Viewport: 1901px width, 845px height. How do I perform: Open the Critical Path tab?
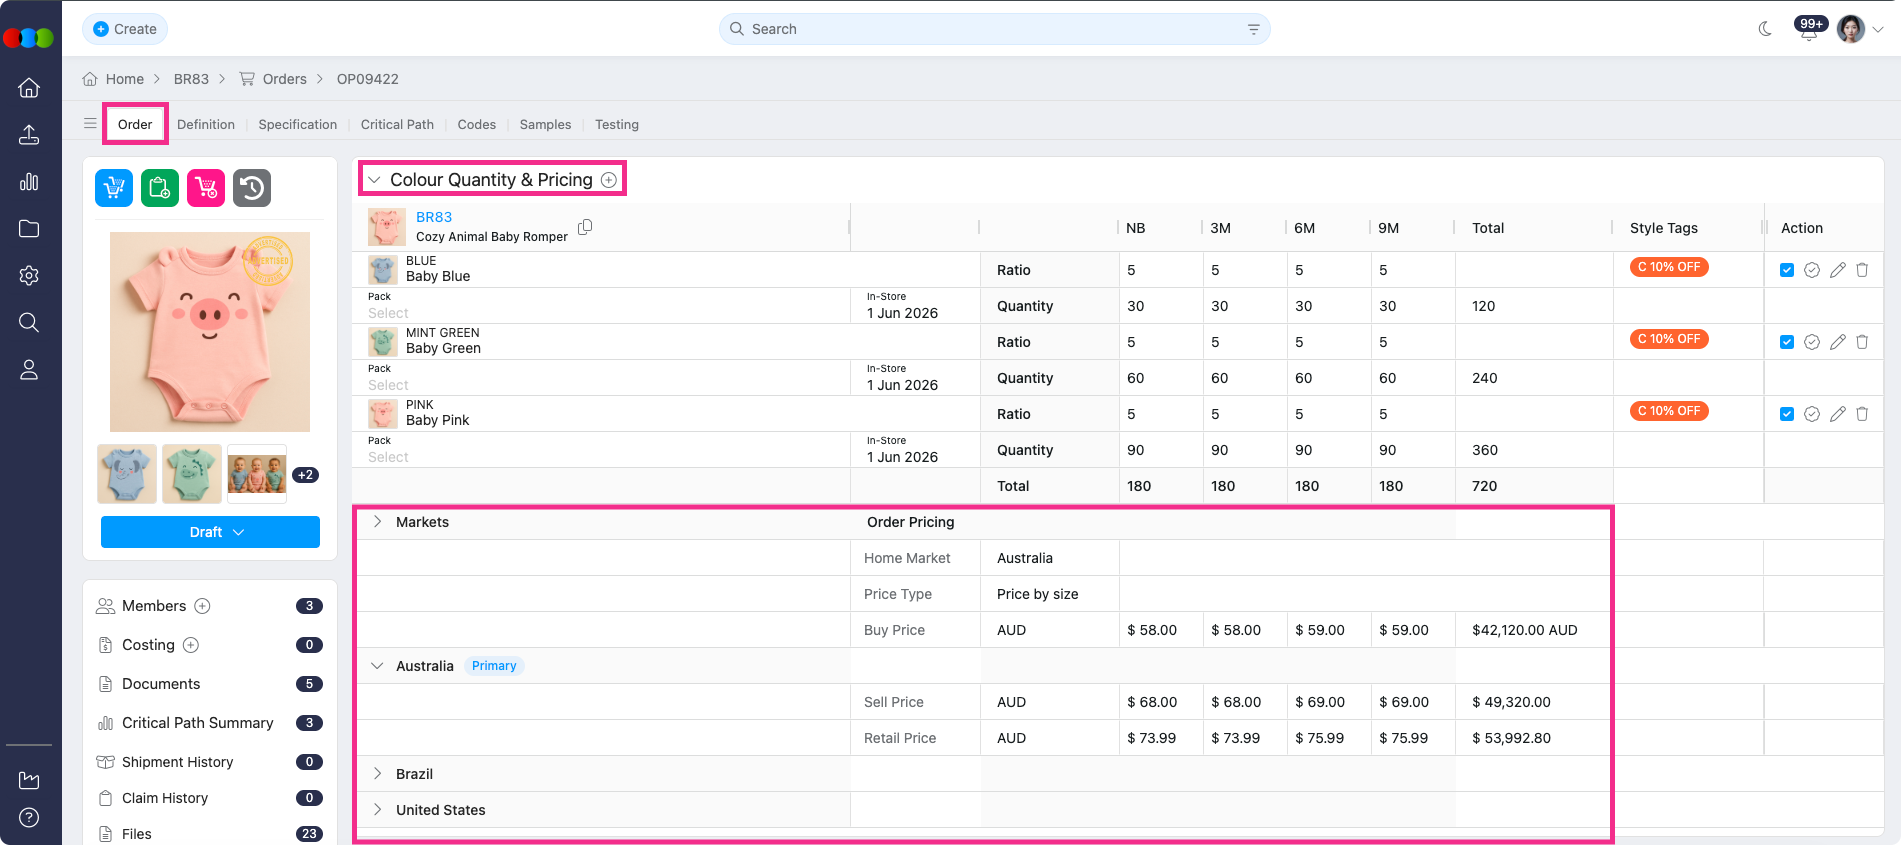coord(397,125)
